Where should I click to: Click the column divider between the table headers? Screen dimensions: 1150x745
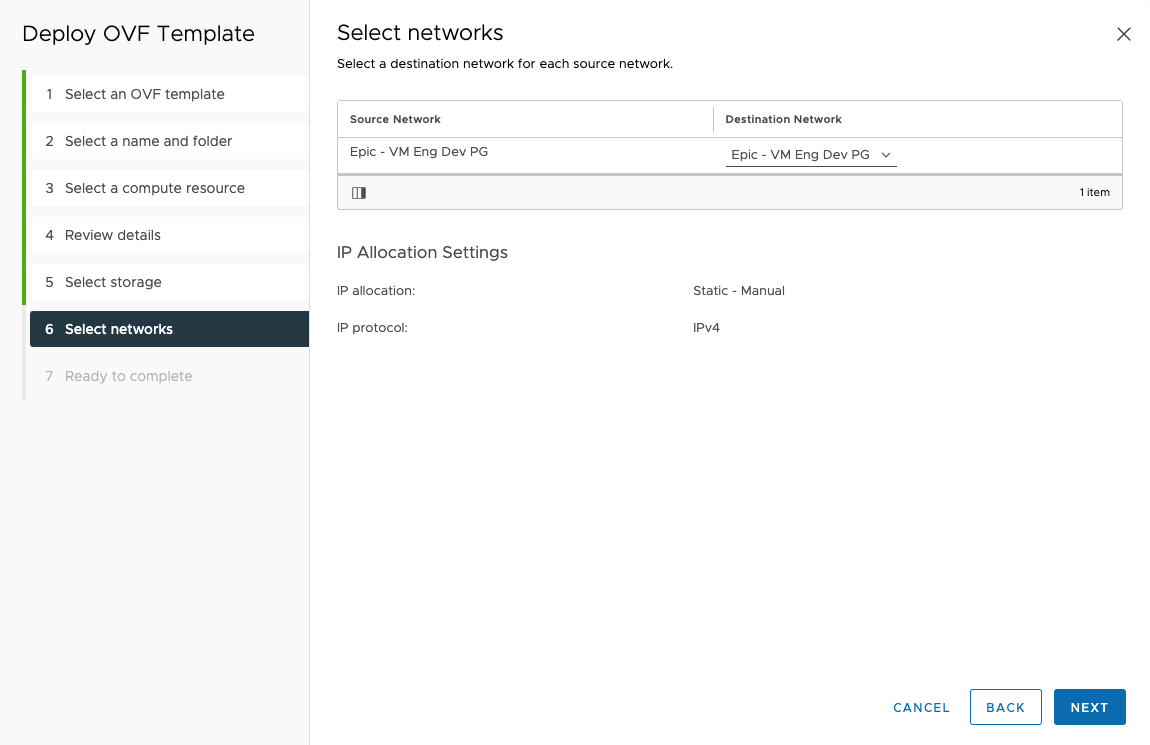(x=713, y=119)
